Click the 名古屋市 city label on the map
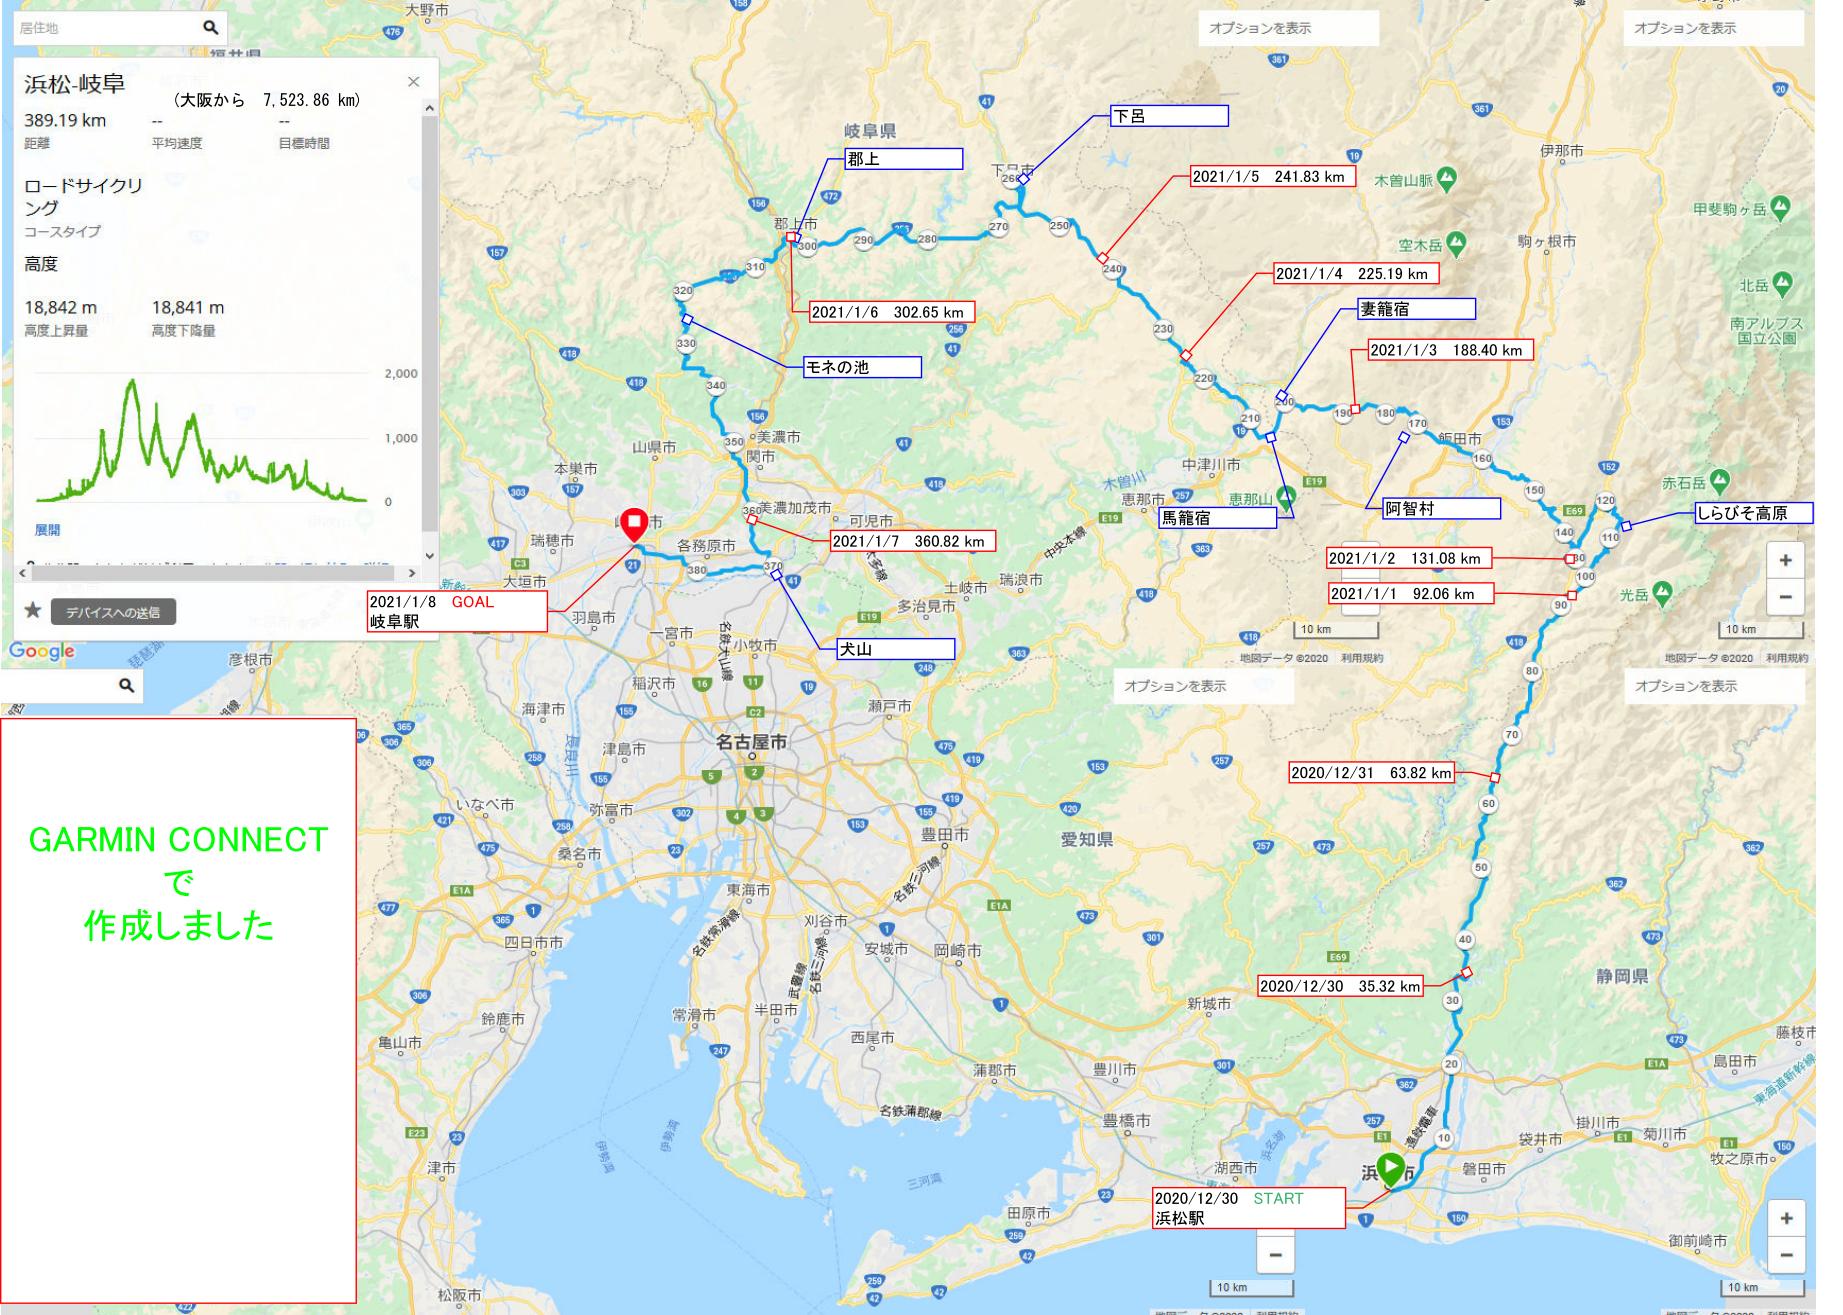 click(x=751, y=742)
